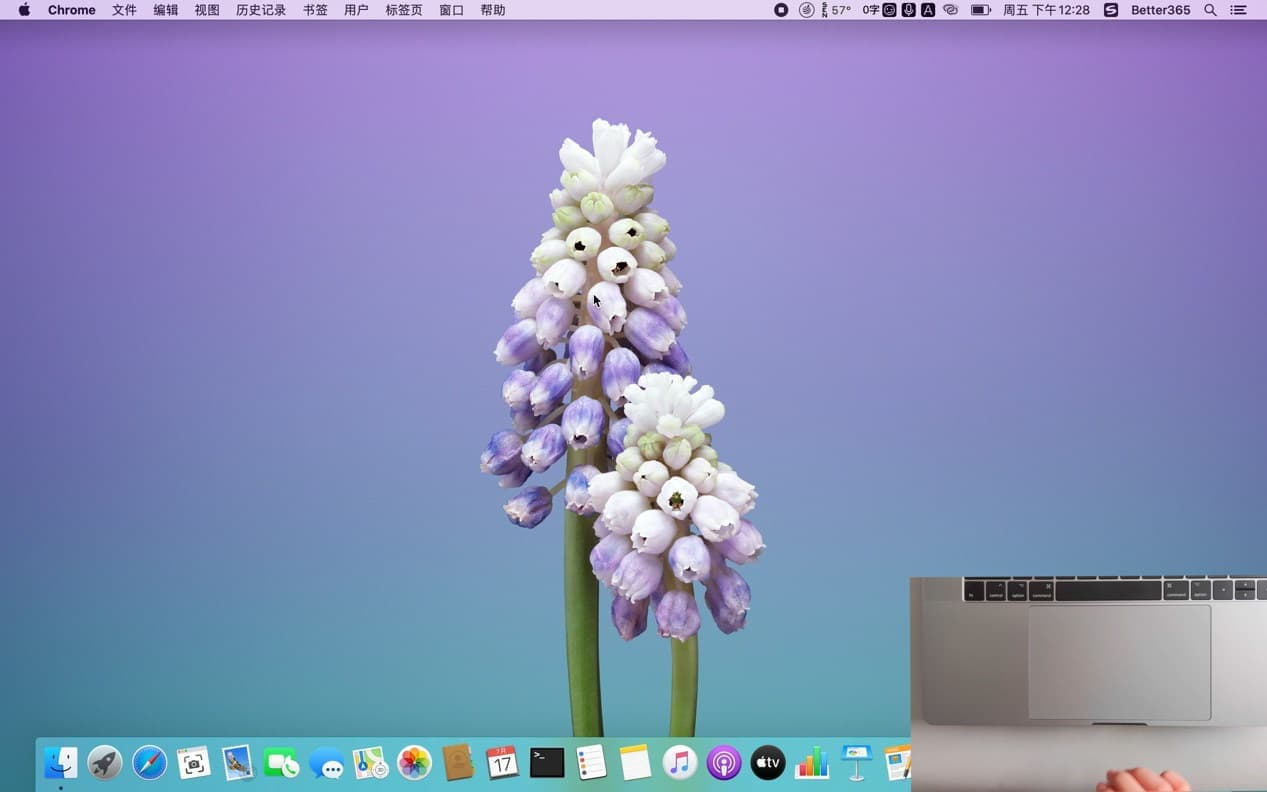Open the Terminal app in Dock

pos(547,763)
